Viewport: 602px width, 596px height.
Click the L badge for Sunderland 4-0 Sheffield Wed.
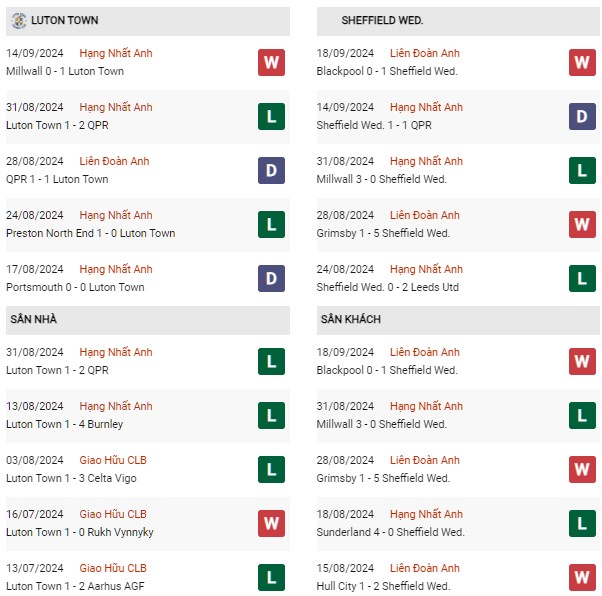pyautogui.click(x=582, y=523)
